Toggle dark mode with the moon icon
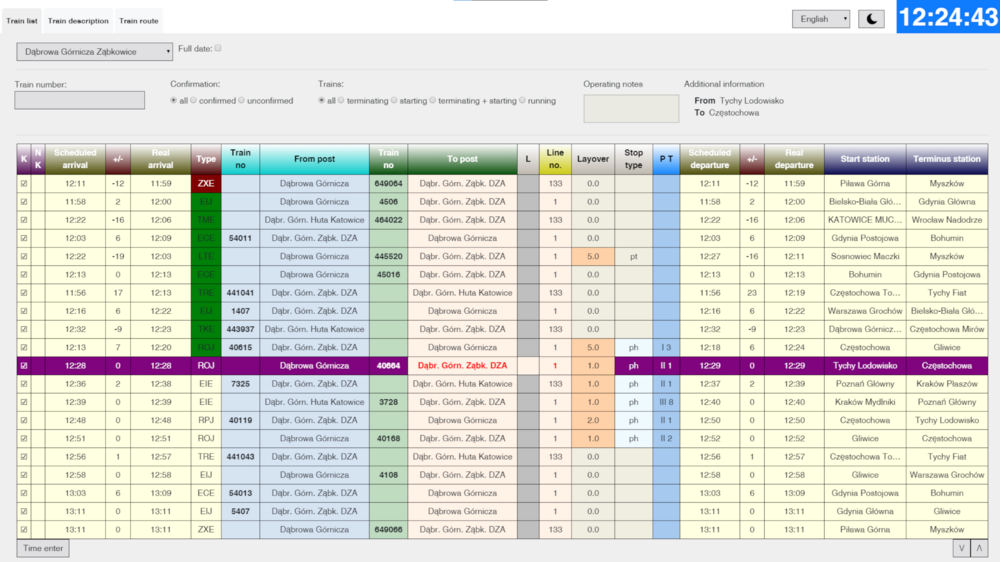 pos(871,19)
